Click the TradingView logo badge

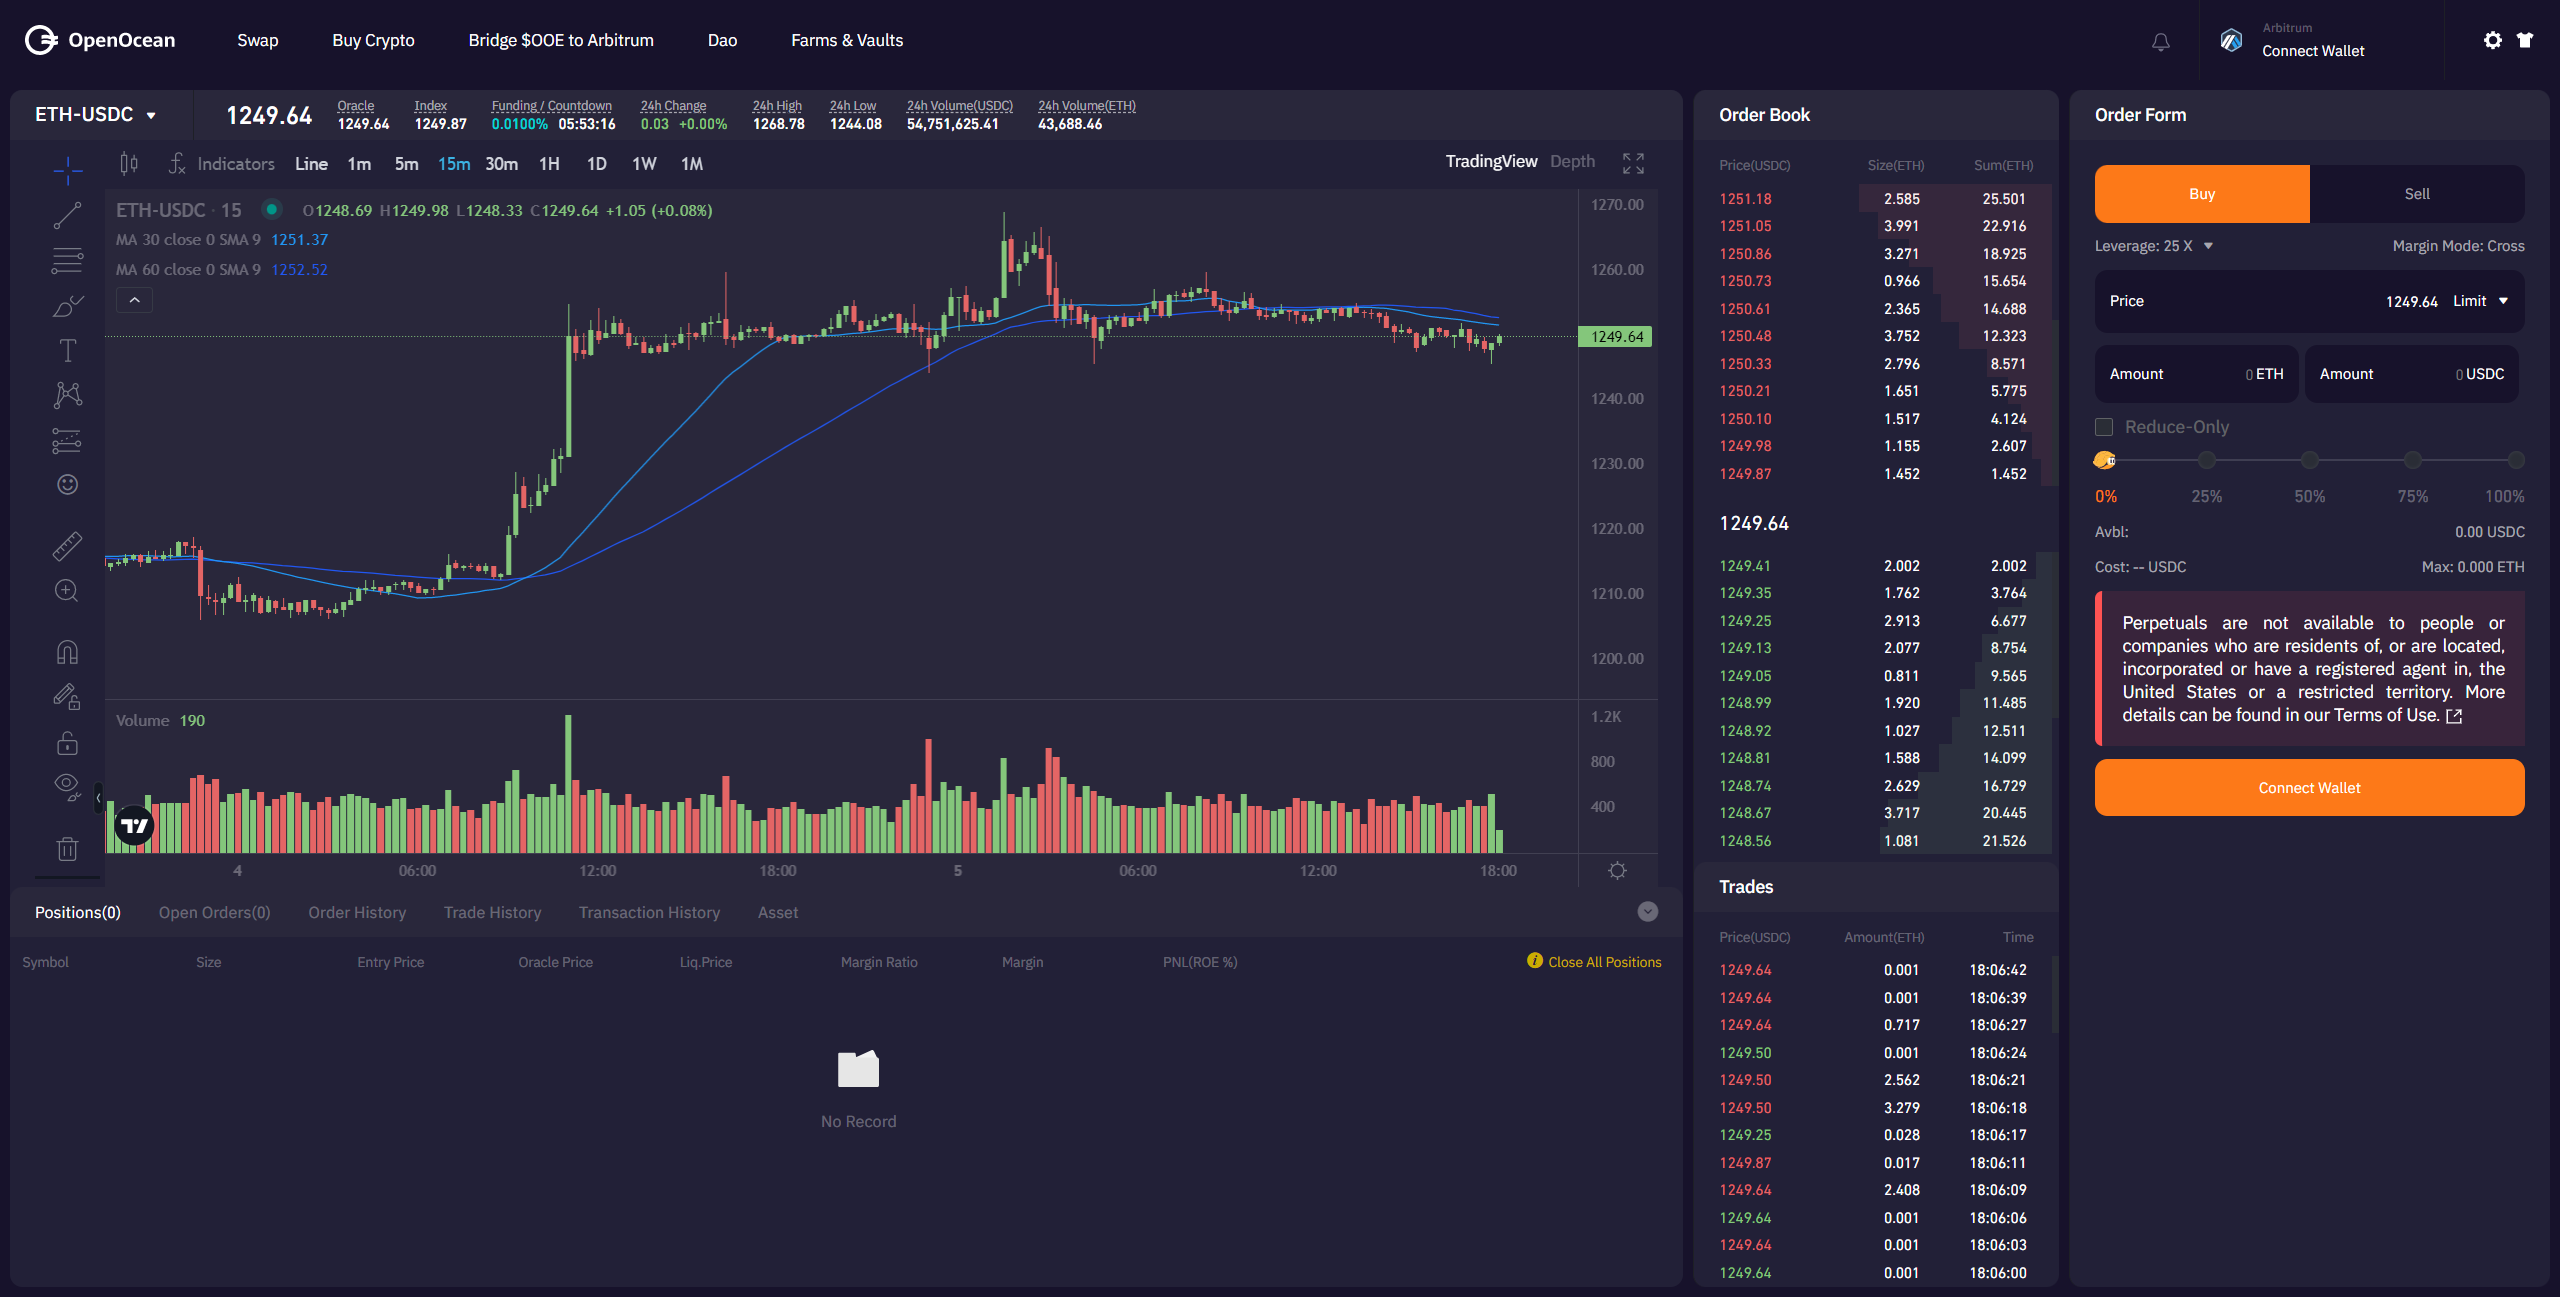coord(134,826)
